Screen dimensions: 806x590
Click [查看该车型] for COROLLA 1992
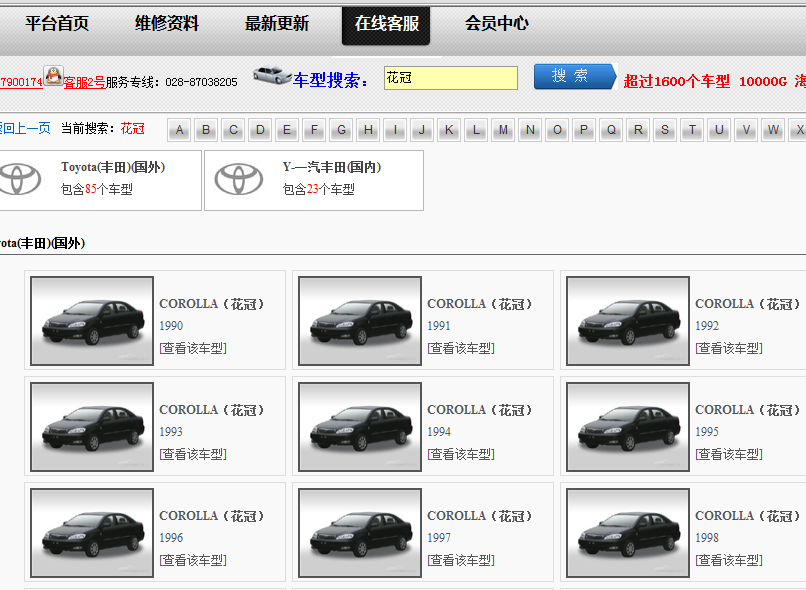[729, 348]
